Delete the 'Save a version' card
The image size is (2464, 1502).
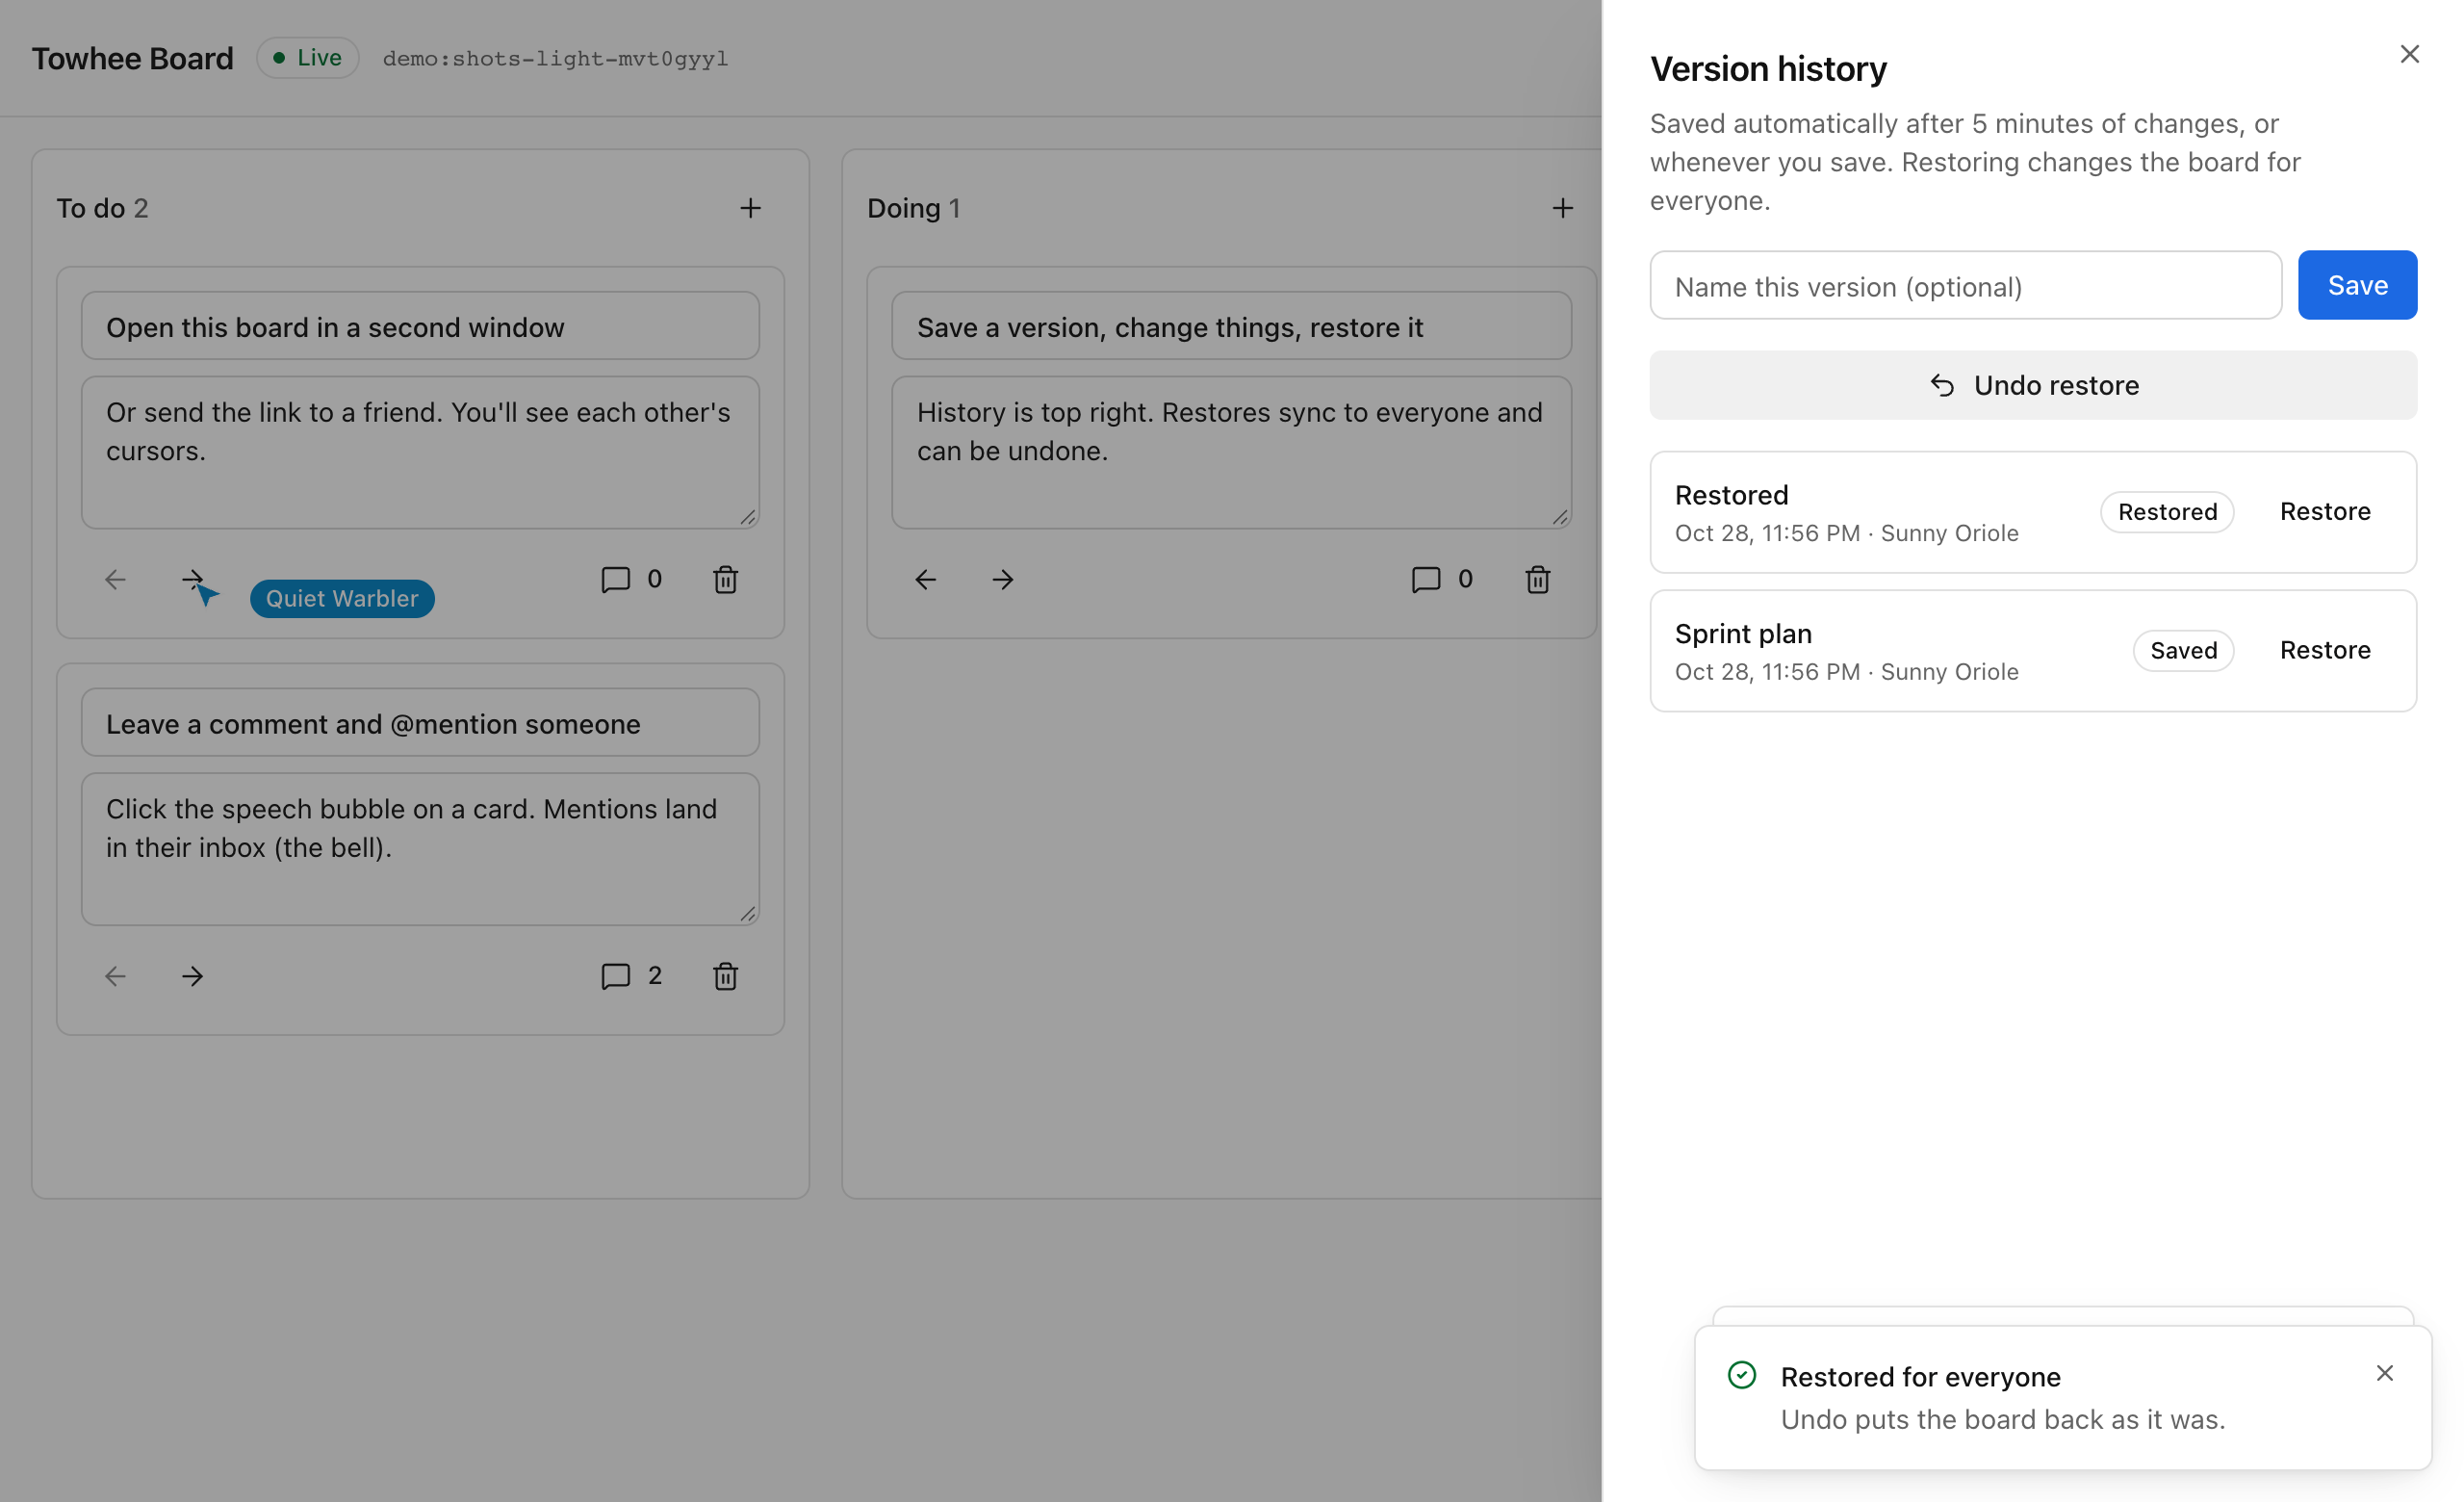[x=1538, y=579]
